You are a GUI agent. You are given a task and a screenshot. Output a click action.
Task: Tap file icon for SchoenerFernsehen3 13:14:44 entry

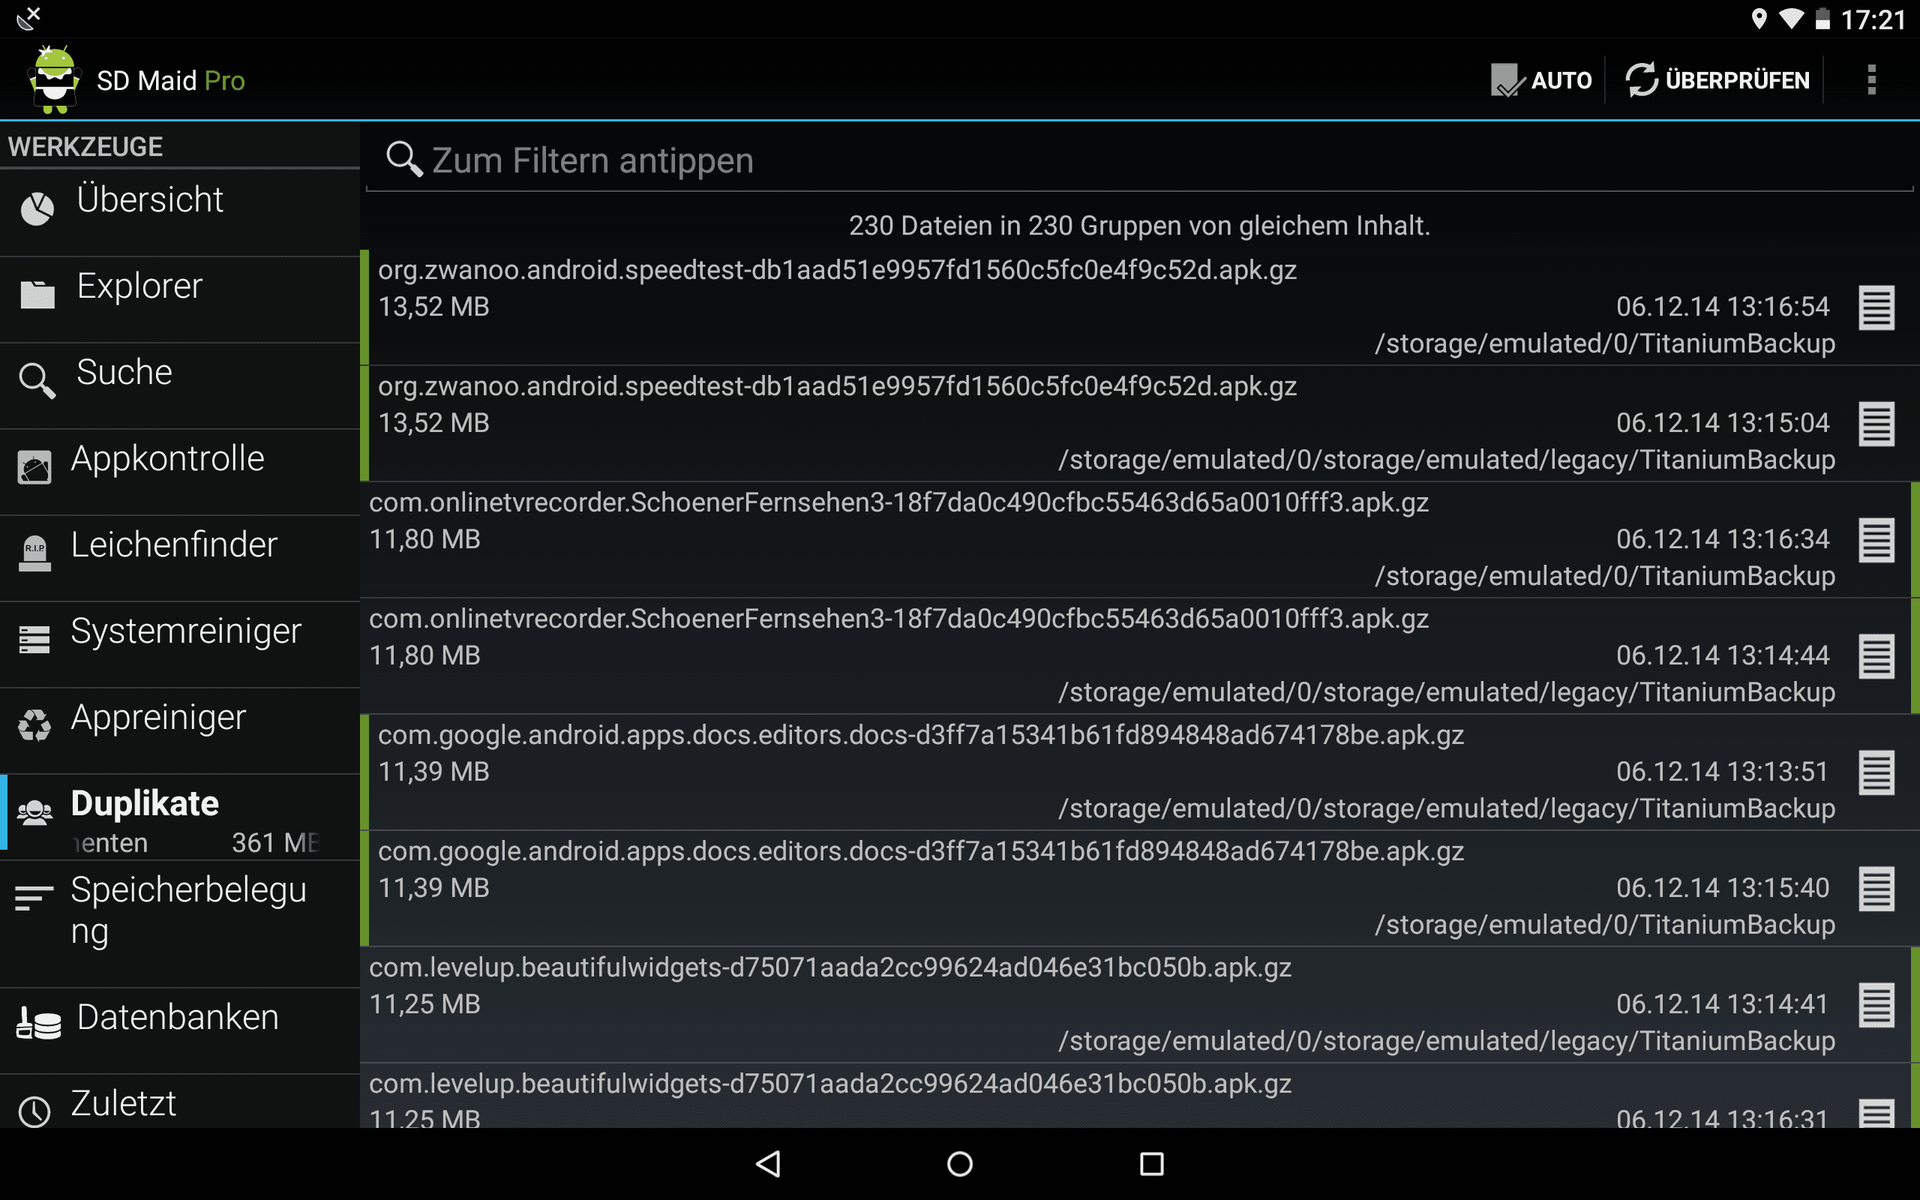(x=1876, y=656)
